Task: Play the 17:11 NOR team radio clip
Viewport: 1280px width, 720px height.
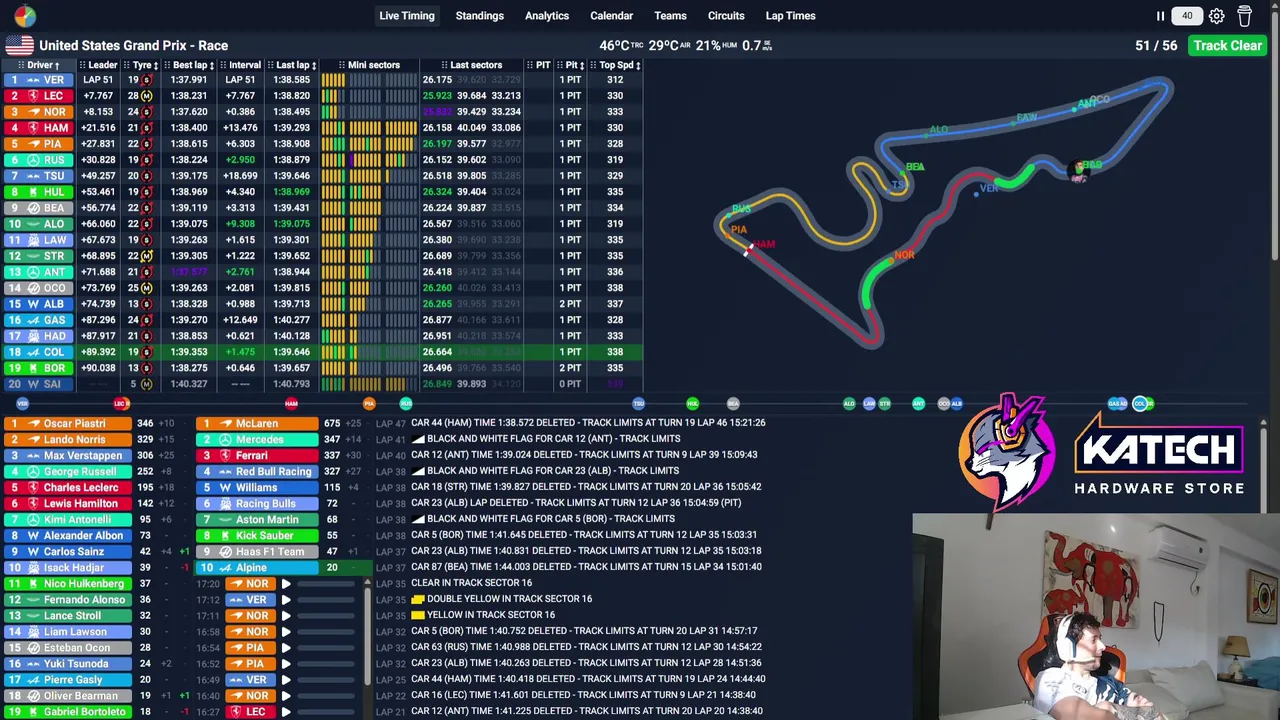Action: [x=286, y=616]
